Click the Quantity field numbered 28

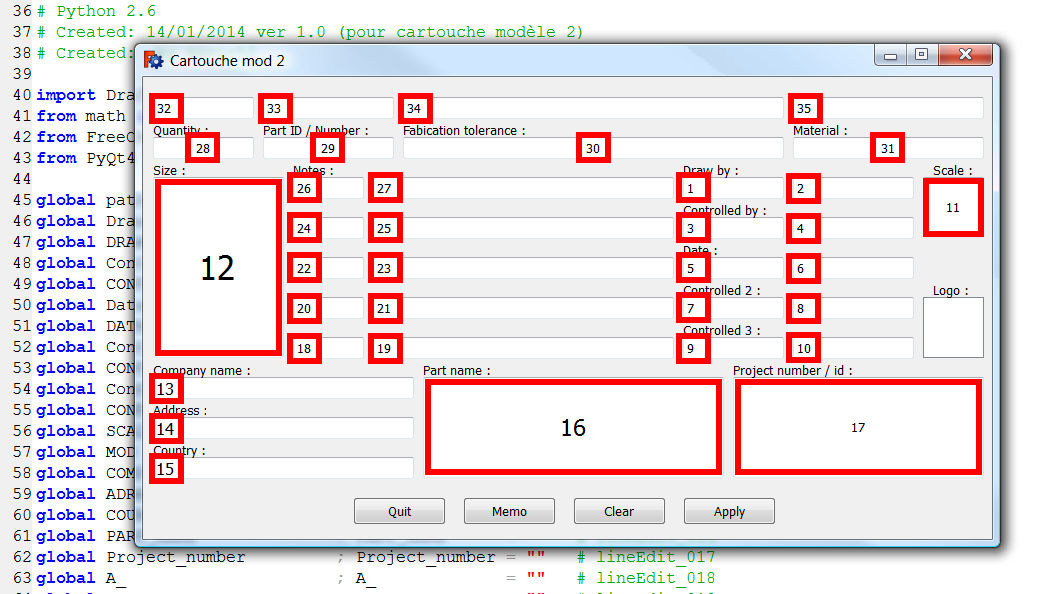point(203,148)
